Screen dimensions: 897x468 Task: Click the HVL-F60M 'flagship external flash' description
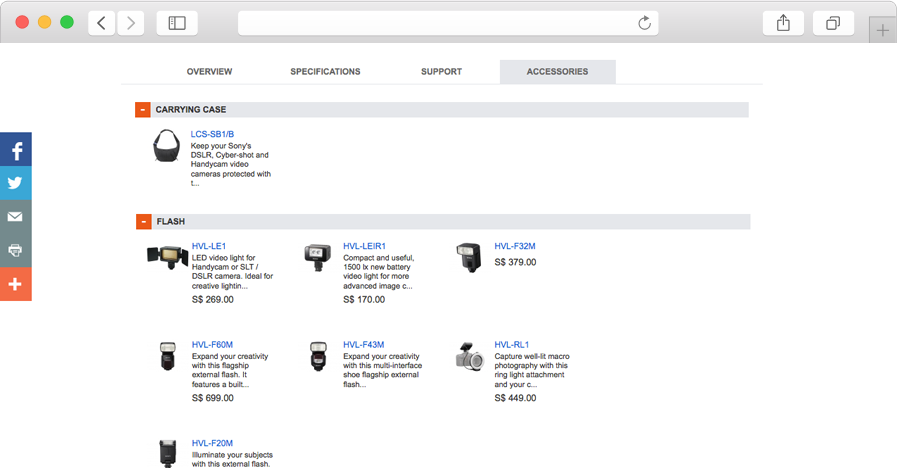[230, 370]
